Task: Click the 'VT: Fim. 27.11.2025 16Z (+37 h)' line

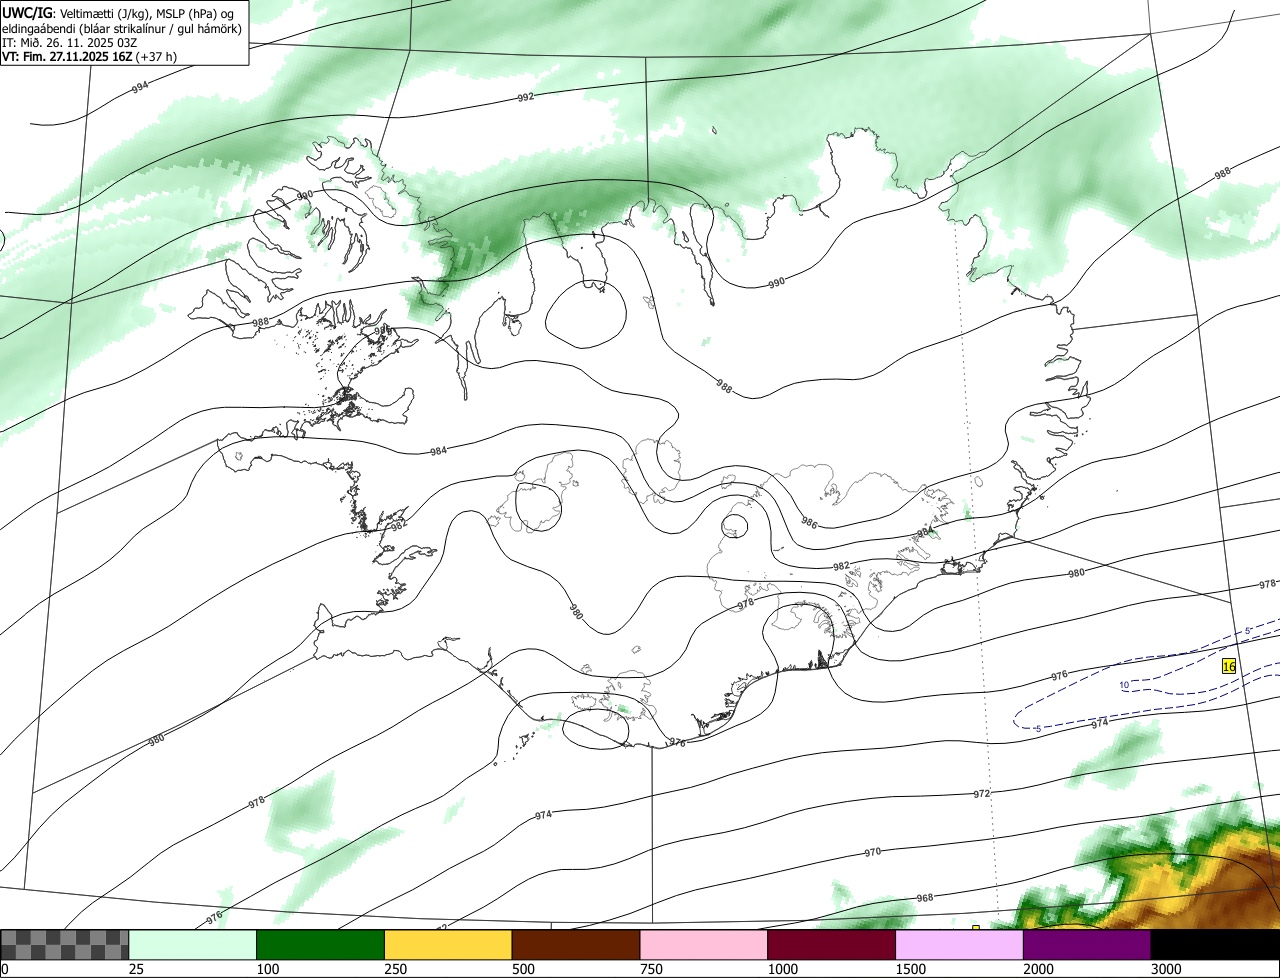Action: coord(90,57)
